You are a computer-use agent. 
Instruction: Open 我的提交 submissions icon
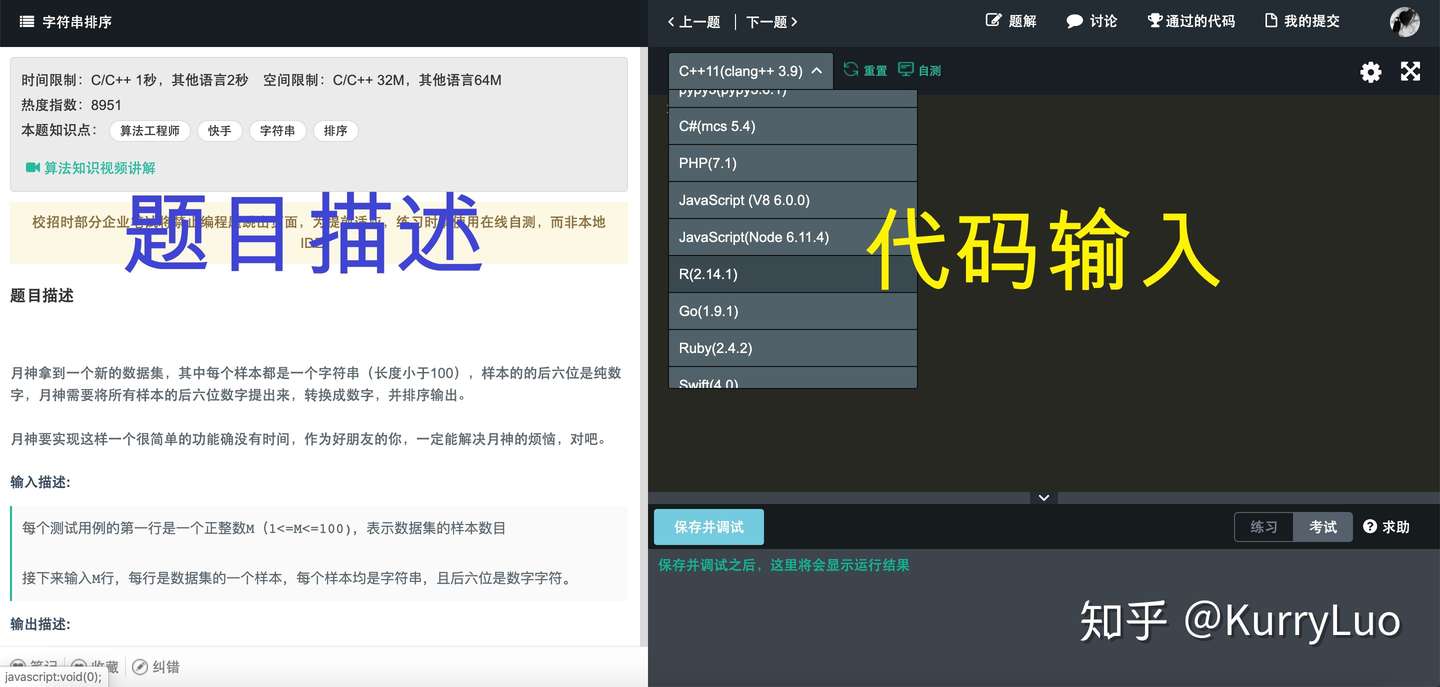(x=1300, y=20)
